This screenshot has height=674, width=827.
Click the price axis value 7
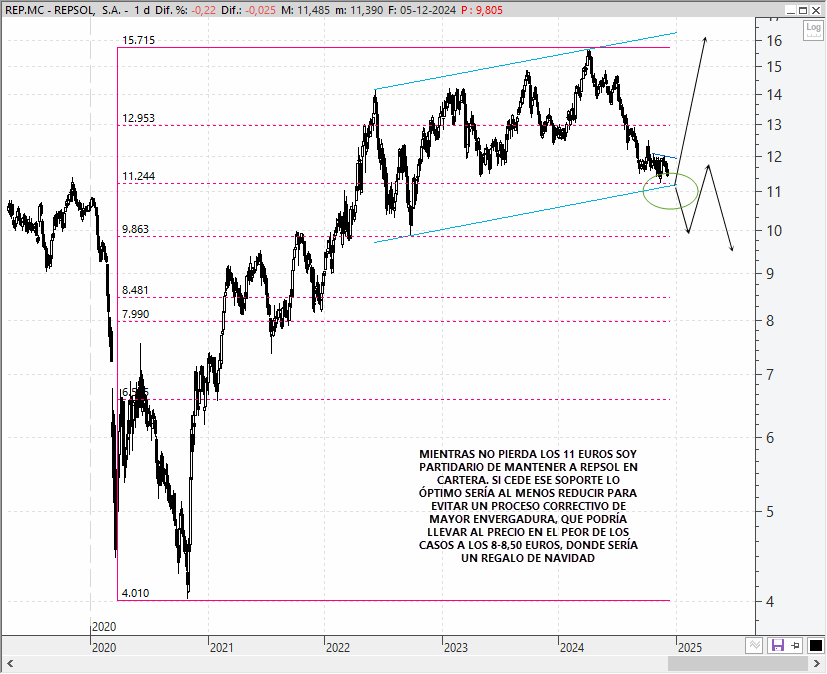pyautogui.click(x=770, y=374)
